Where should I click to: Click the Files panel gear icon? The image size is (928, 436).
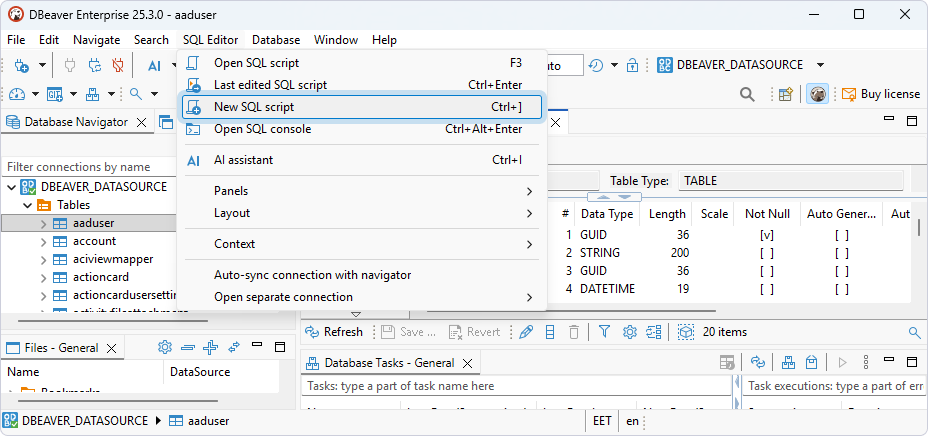tap(165, 347)
